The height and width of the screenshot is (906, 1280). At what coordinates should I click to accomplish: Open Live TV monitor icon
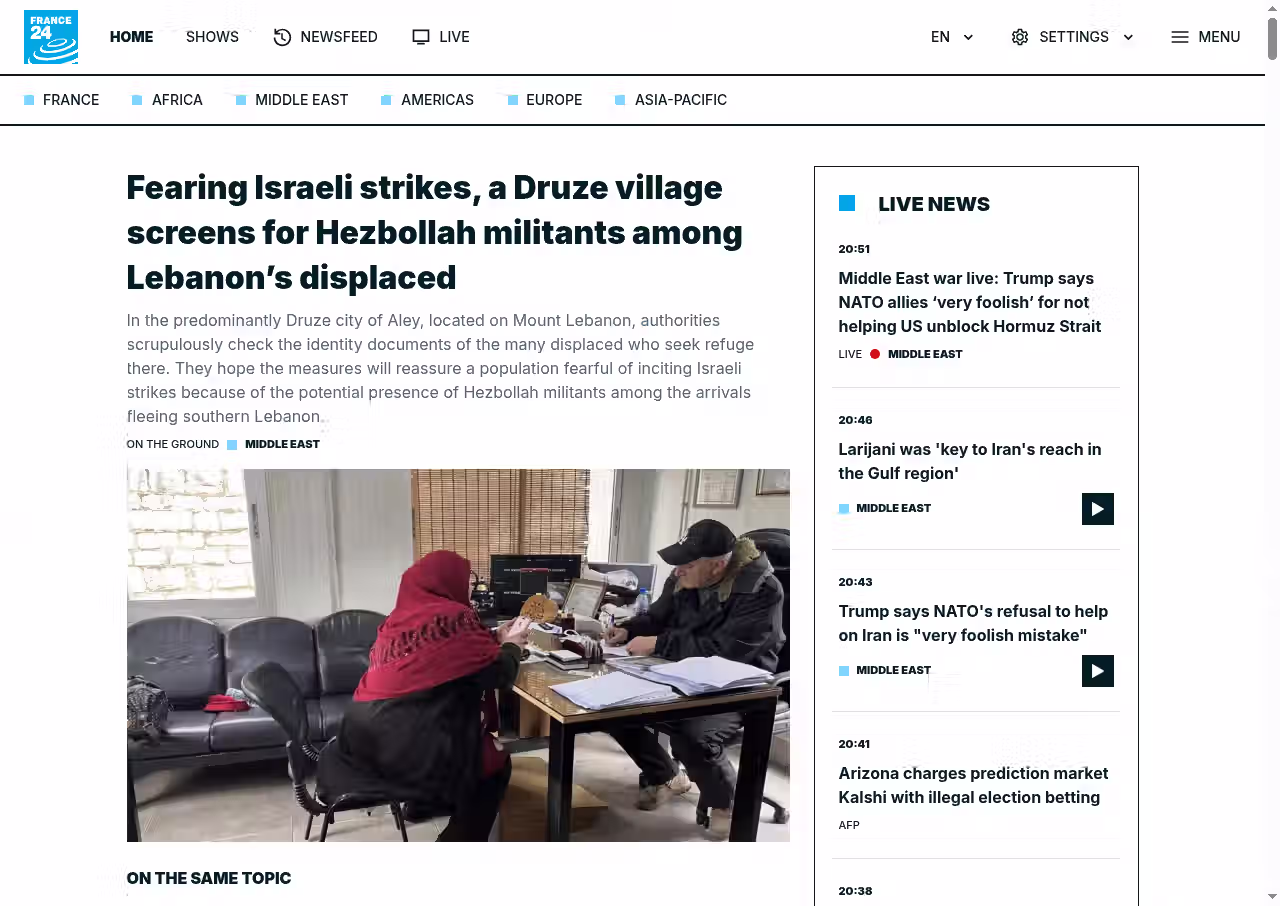click(x=421, y=37)
